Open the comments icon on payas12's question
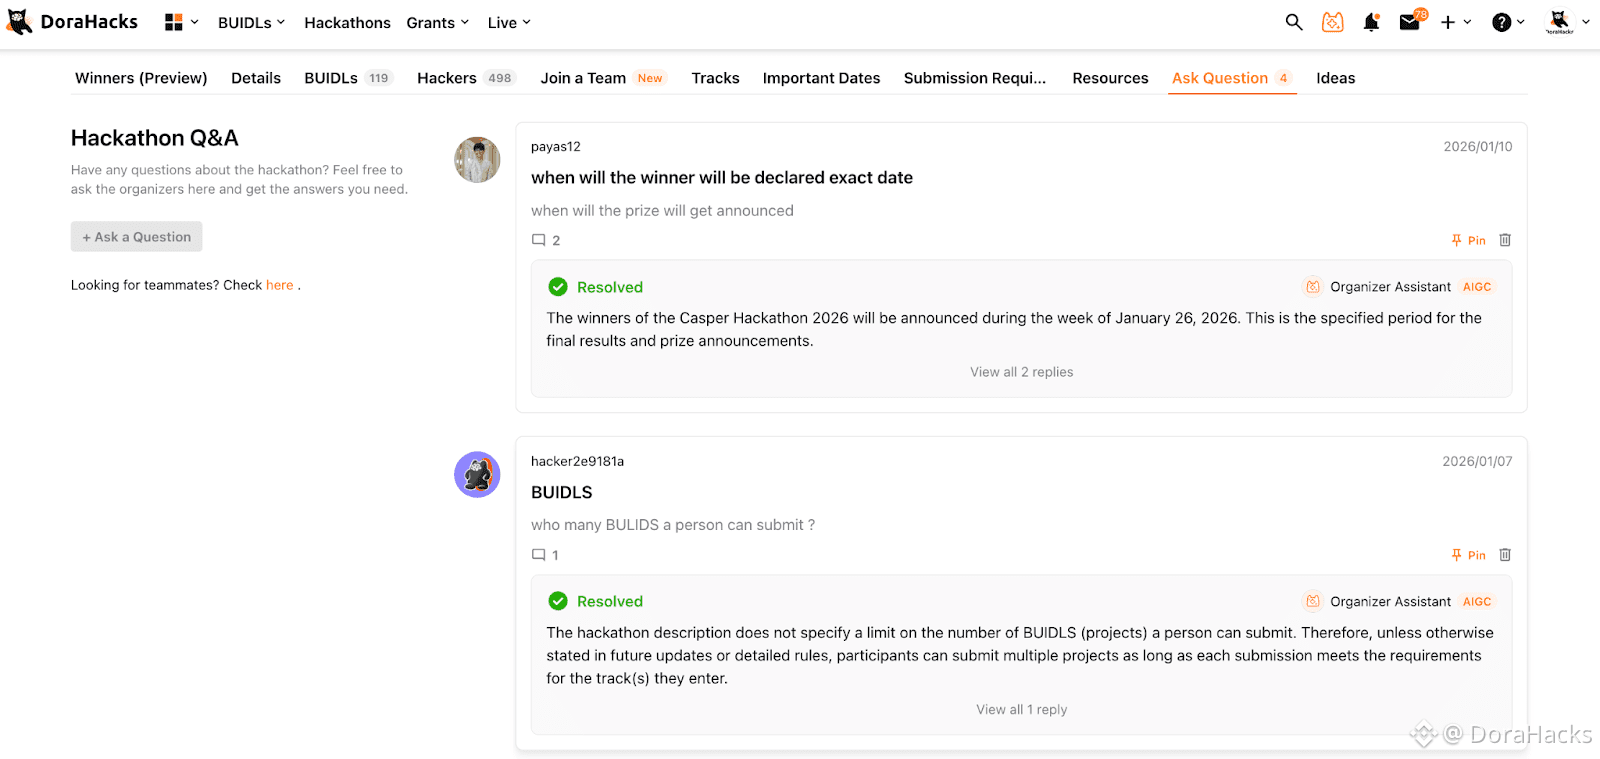 539,240
